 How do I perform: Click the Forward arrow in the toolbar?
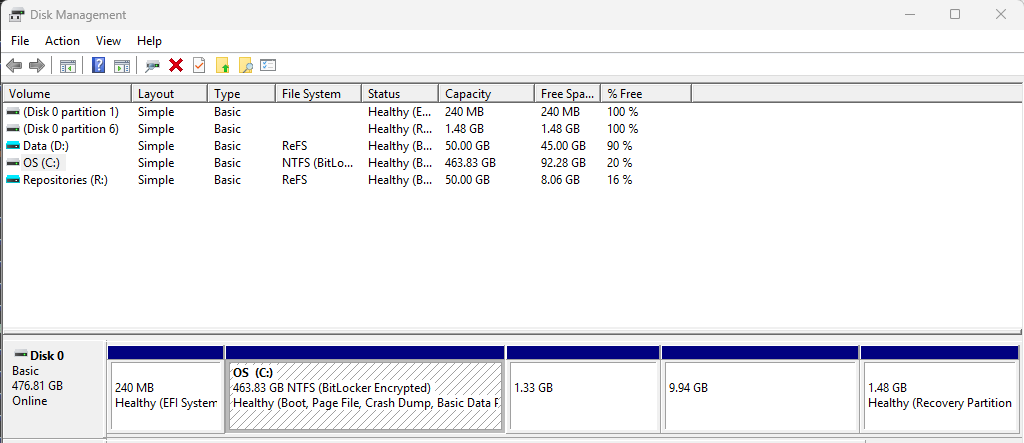click(x=37, y=66)
